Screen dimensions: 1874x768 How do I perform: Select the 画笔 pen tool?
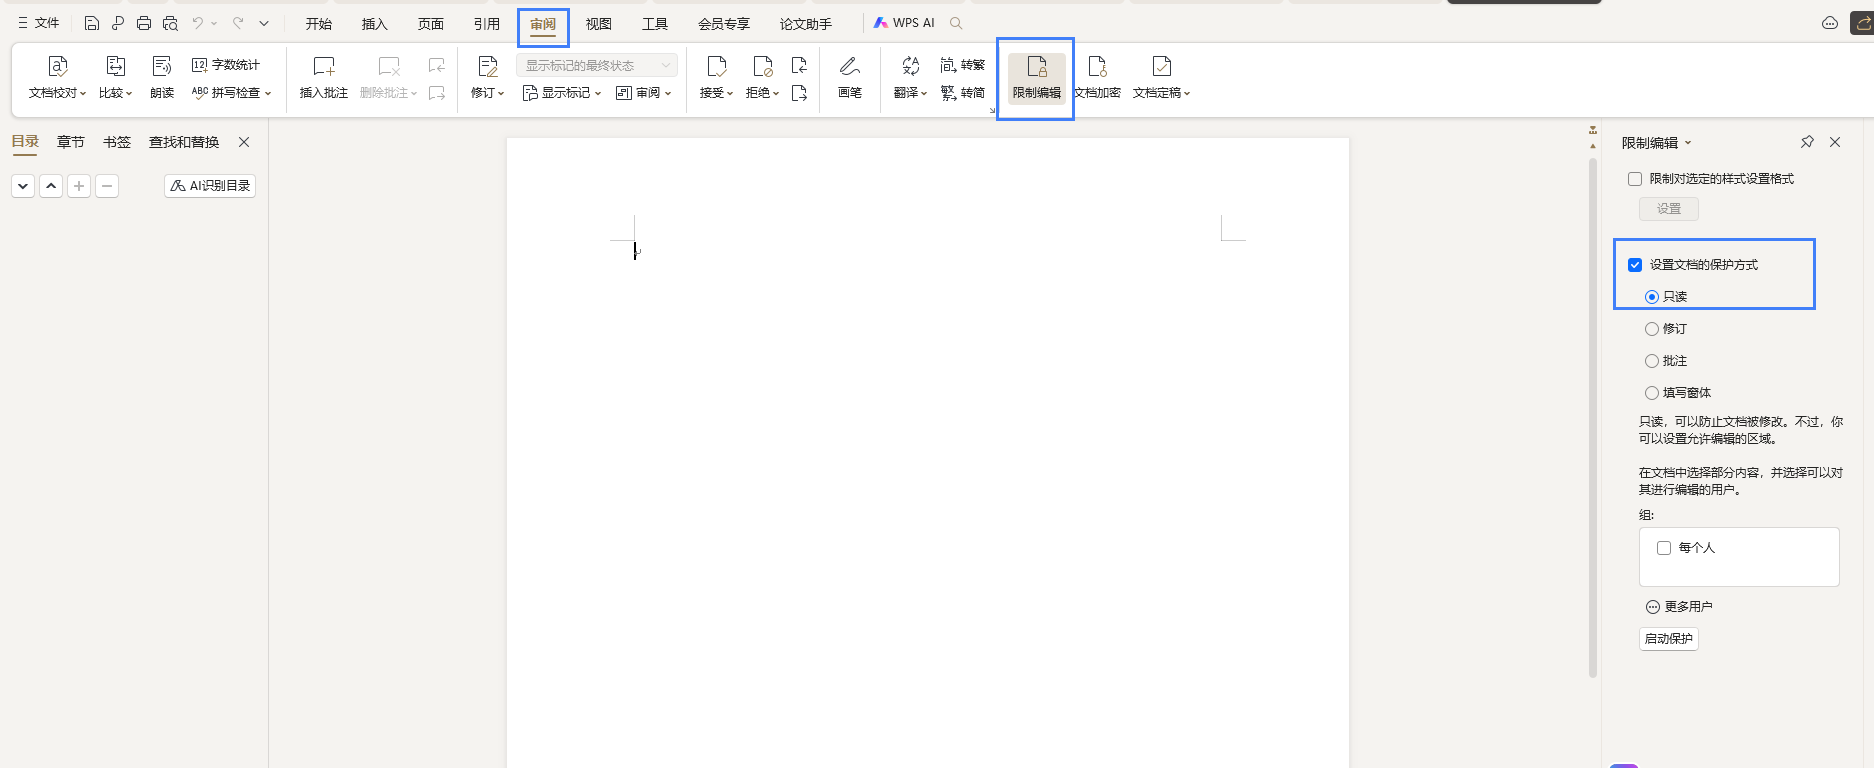[x=849, y=67]
